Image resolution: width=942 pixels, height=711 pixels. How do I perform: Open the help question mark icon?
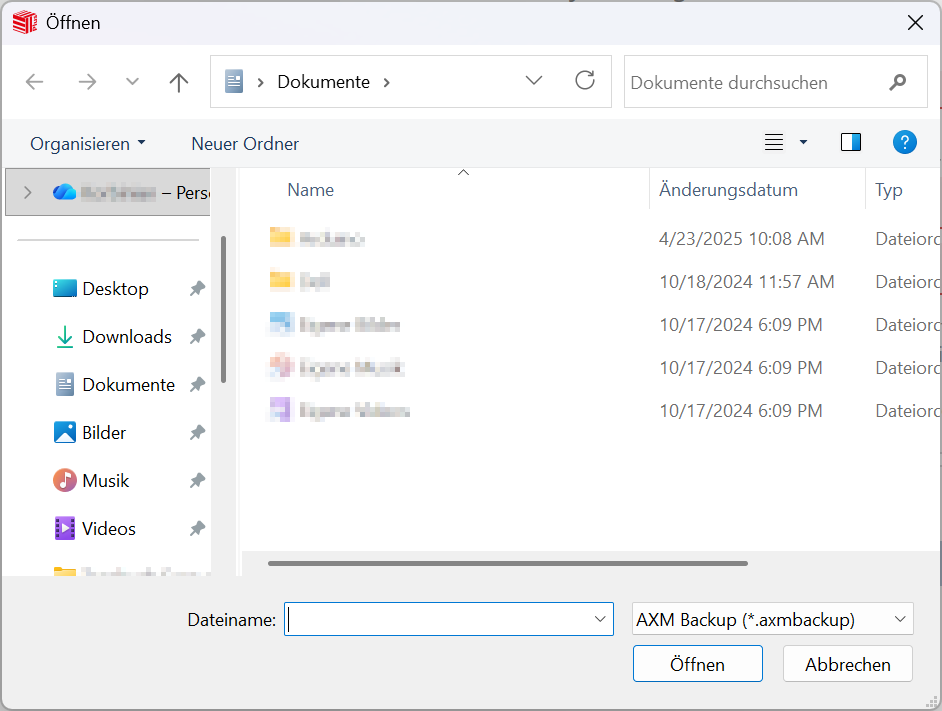(x=904, y=142)
